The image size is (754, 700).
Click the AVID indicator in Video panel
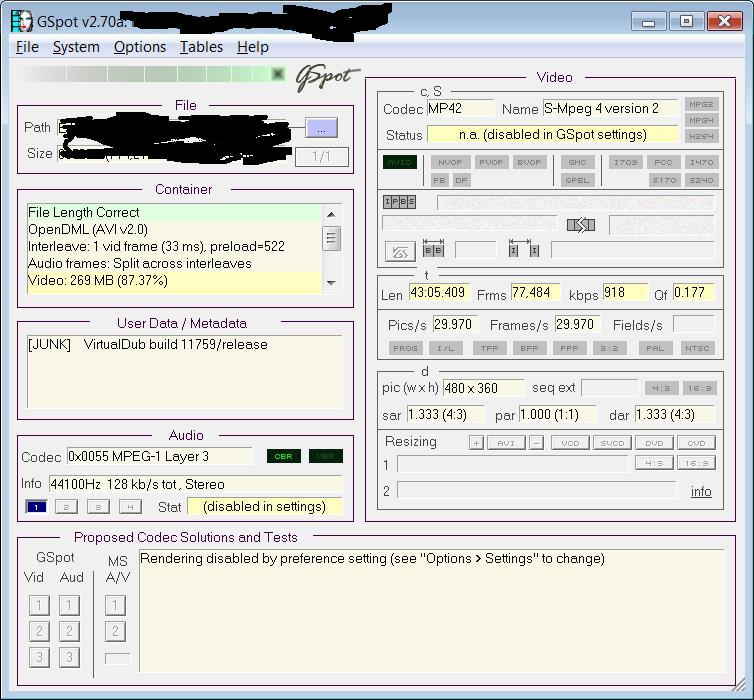[x=400, y=162]
